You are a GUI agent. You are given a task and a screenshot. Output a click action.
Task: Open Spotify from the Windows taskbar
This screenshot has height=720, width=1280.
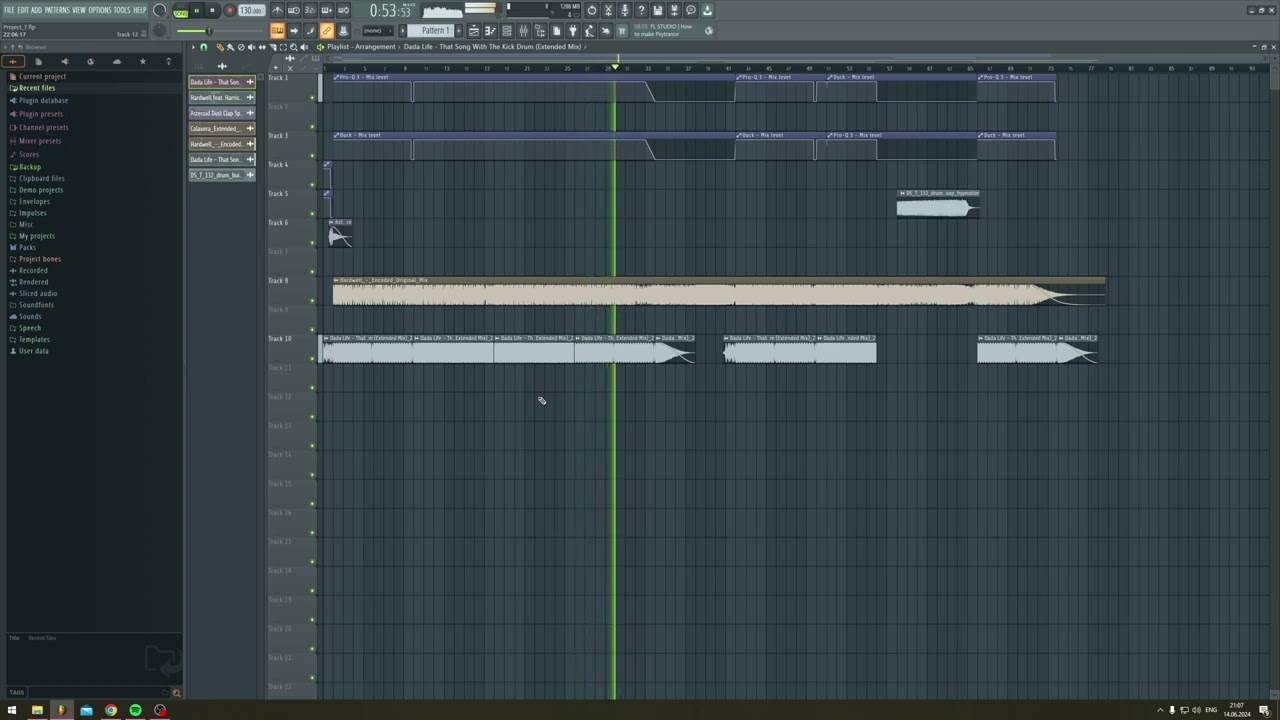pos(135,710)
